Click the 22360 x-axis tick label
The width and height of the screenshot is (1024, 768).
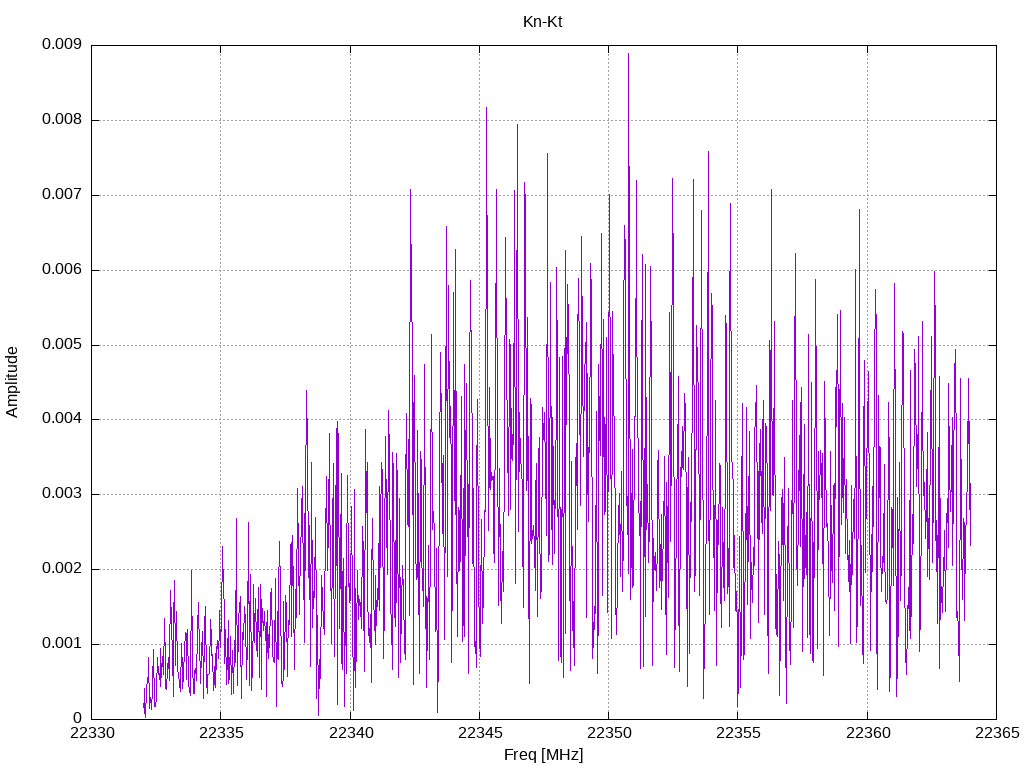tap(868, 733)
